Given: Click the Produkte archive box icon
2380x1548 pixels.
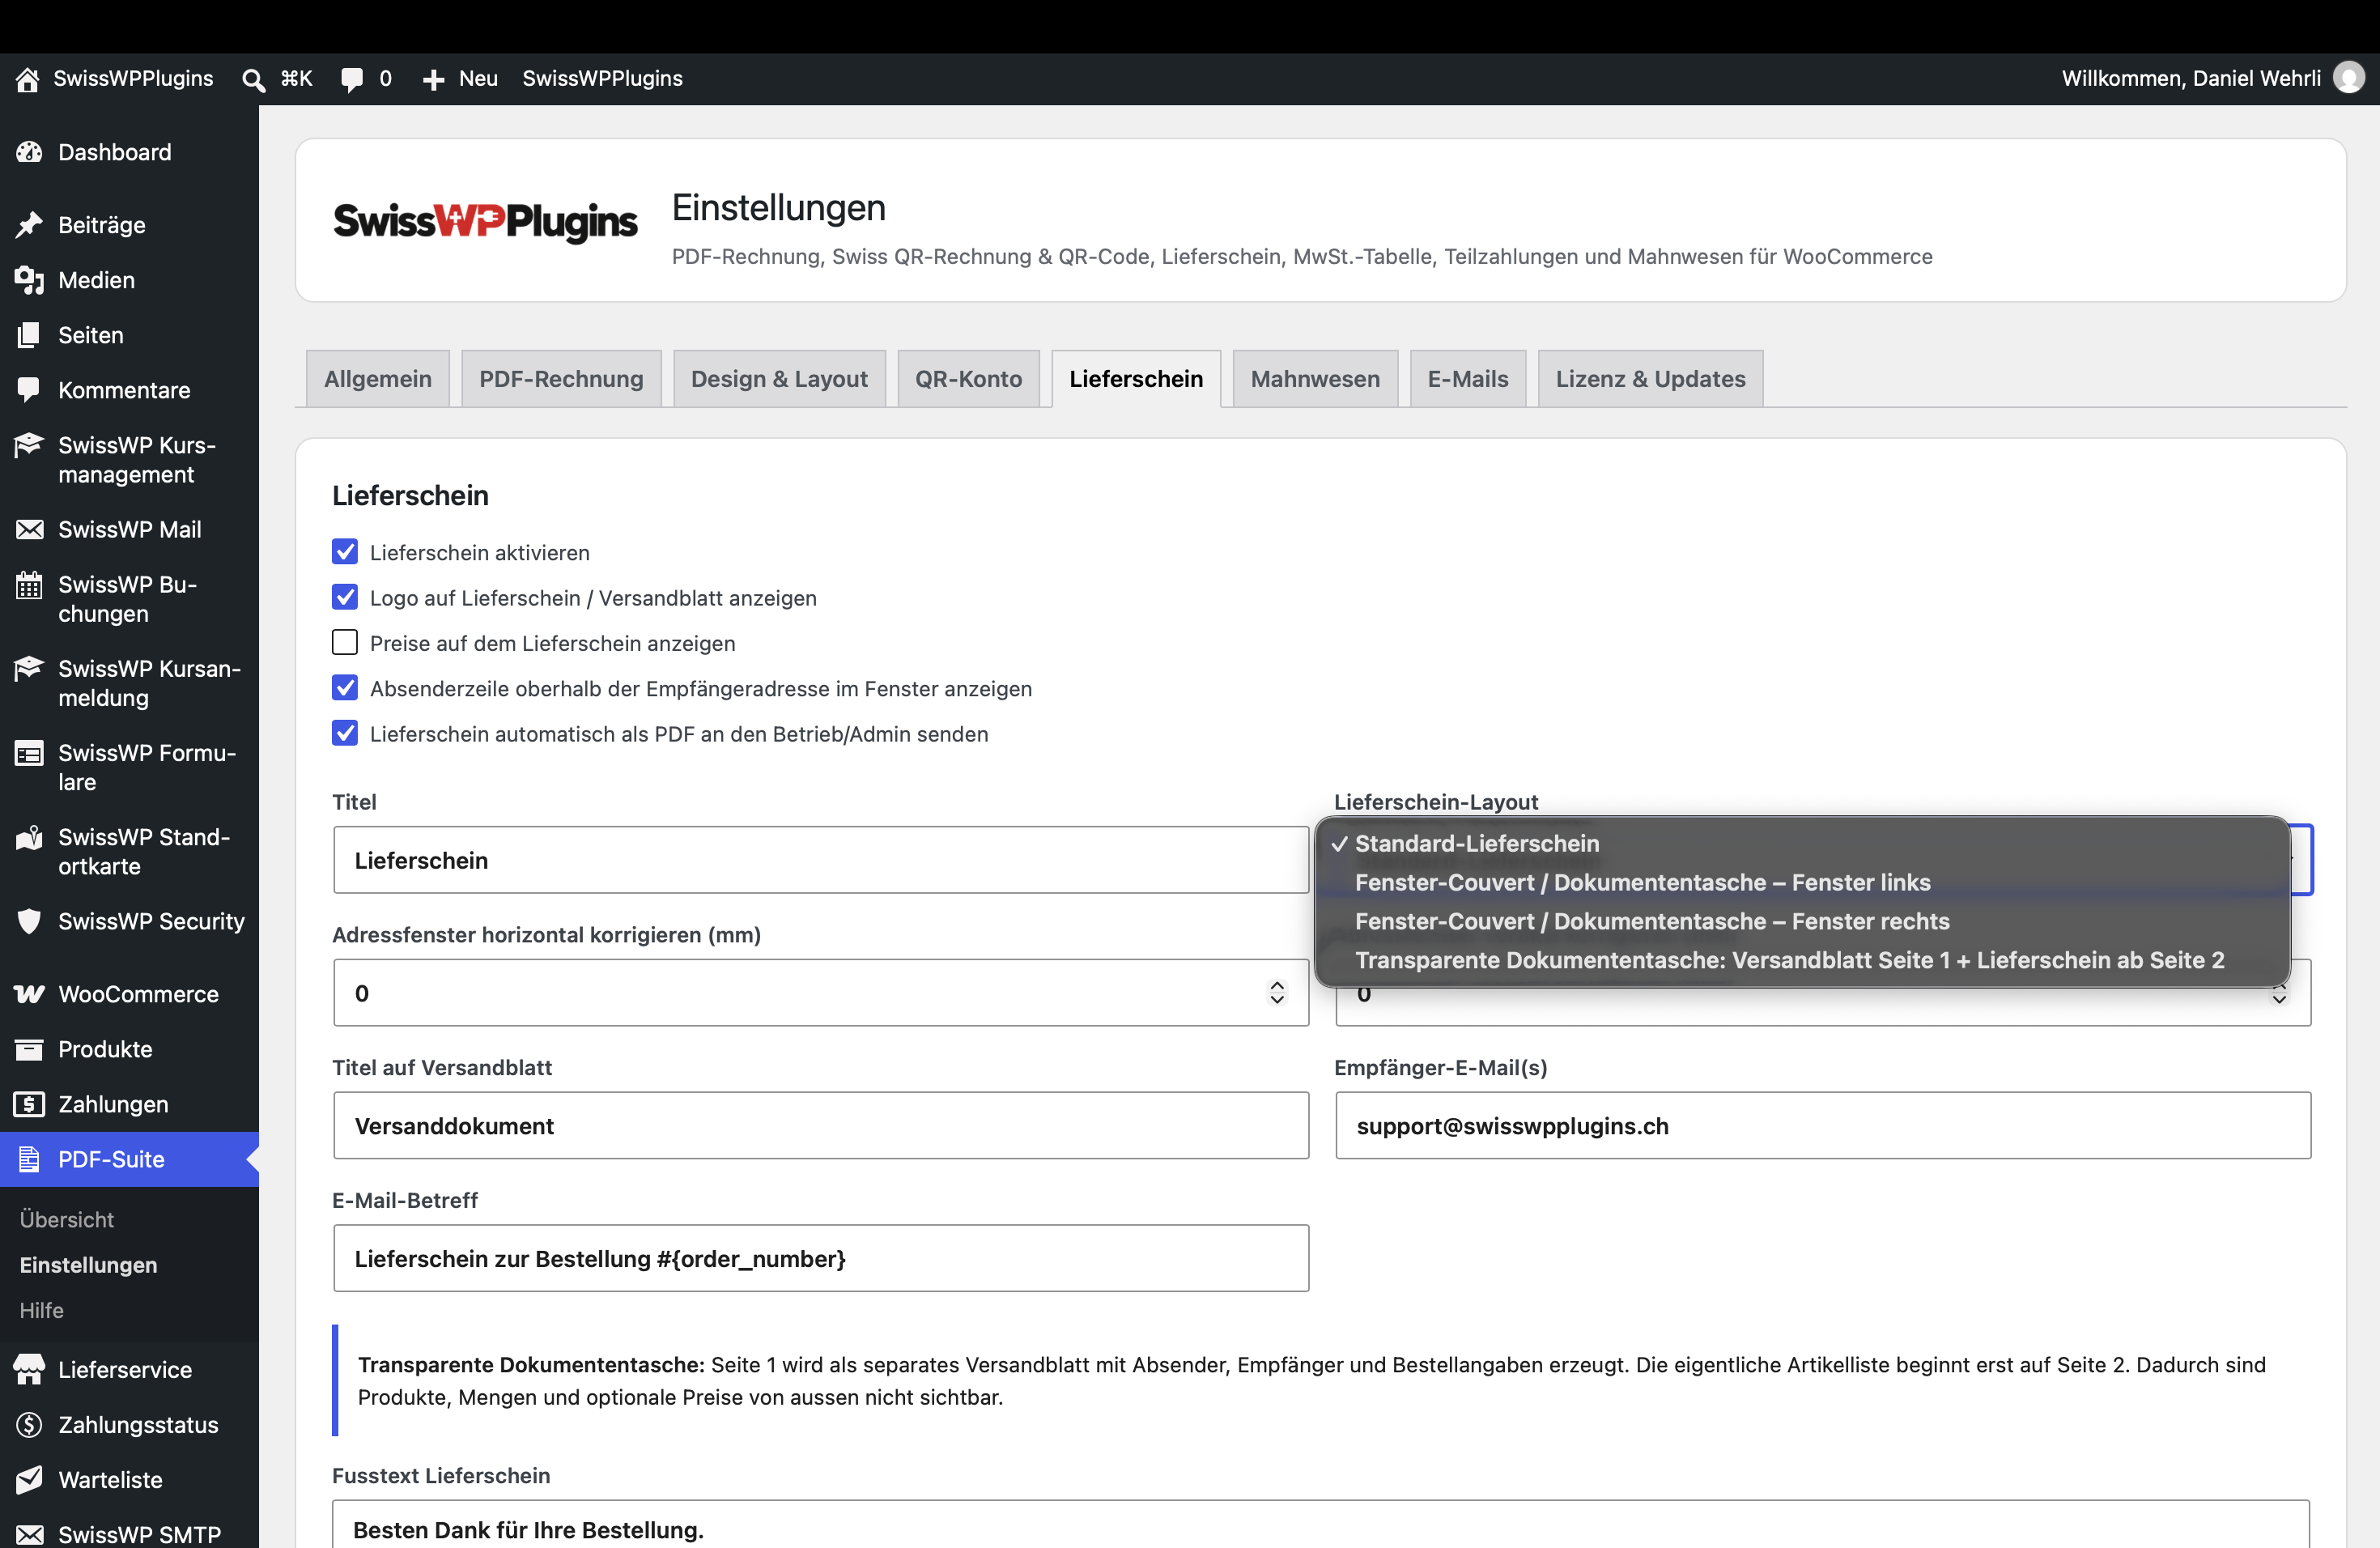Looking at the screenshot, I should pos(29,1049).
